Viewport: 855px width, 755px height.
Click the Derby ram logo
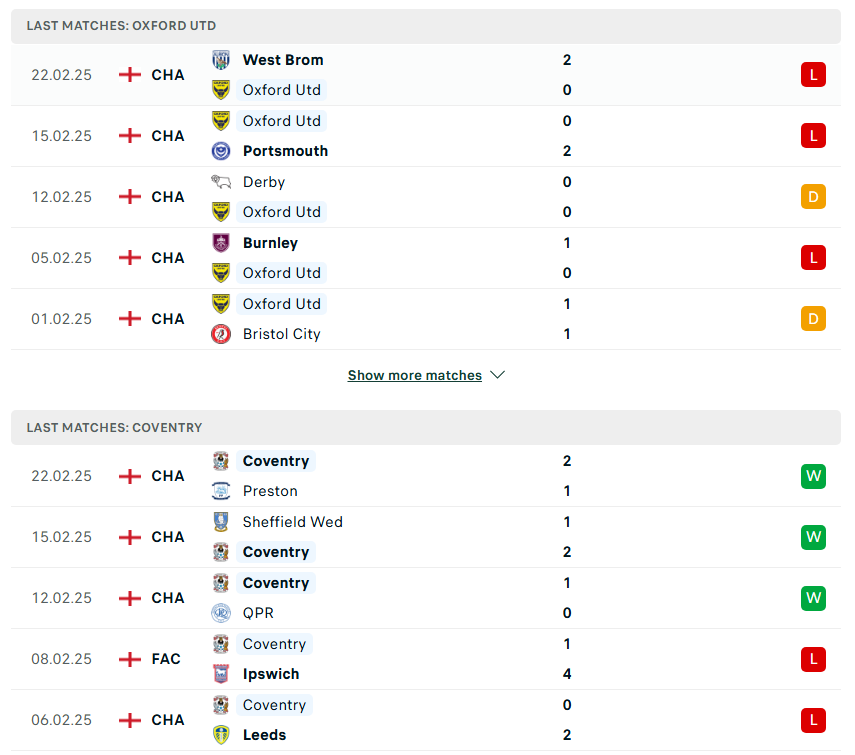221,182
